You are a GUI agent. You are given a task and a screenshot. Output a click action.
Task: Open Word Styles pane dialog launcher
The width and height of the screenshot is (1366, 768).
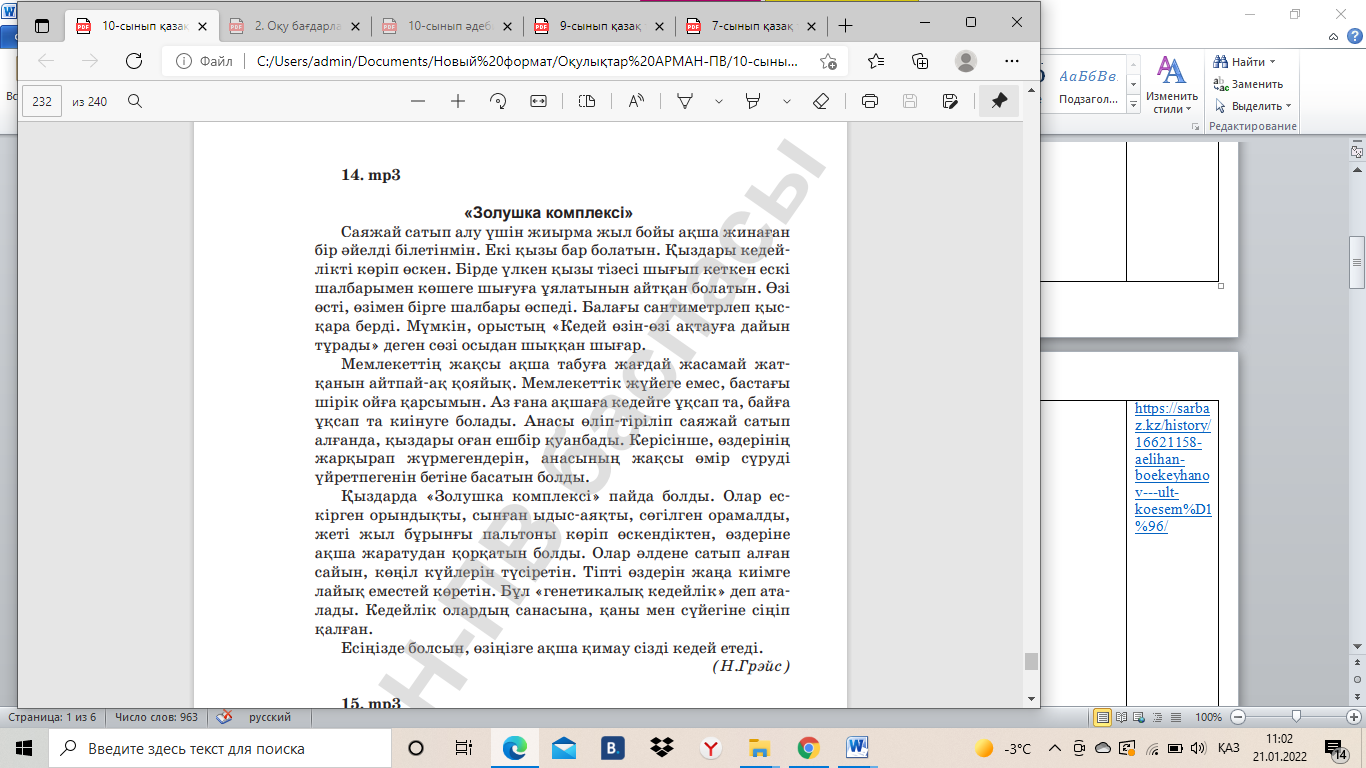tap(1197, 126)
